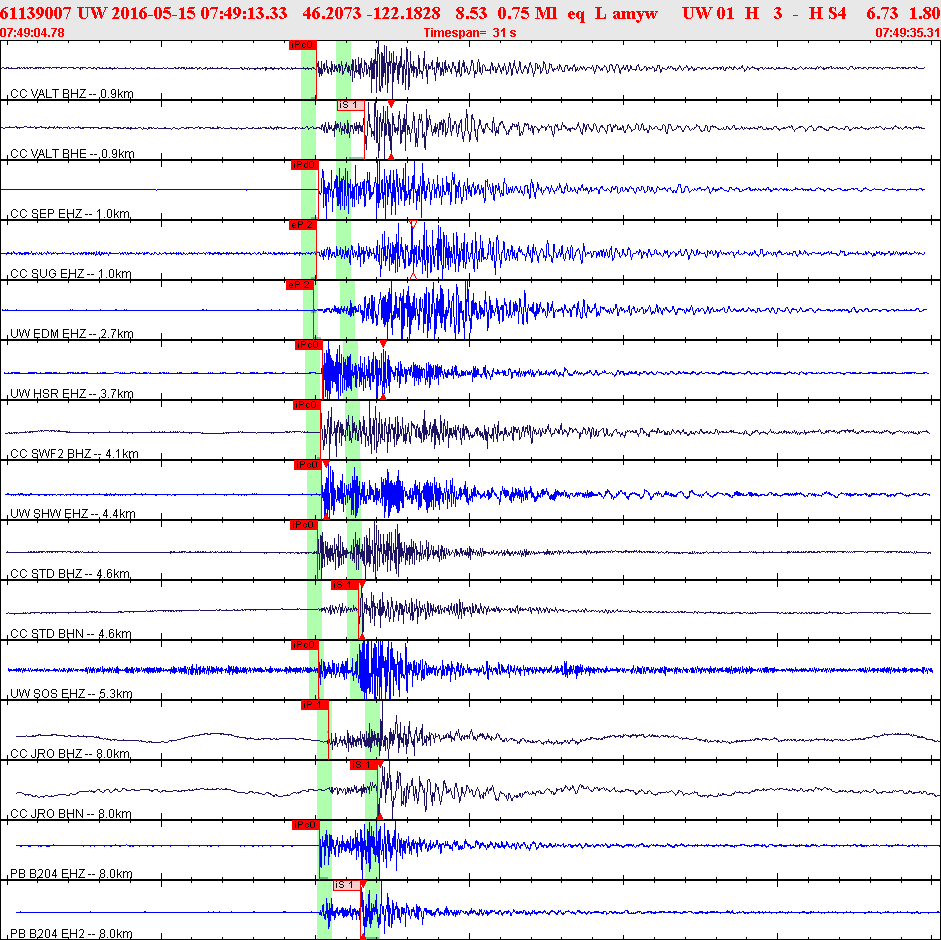
Task: Select the channel label CC VALT BHE -- 0.9km
Action: (x=73, y=154)
